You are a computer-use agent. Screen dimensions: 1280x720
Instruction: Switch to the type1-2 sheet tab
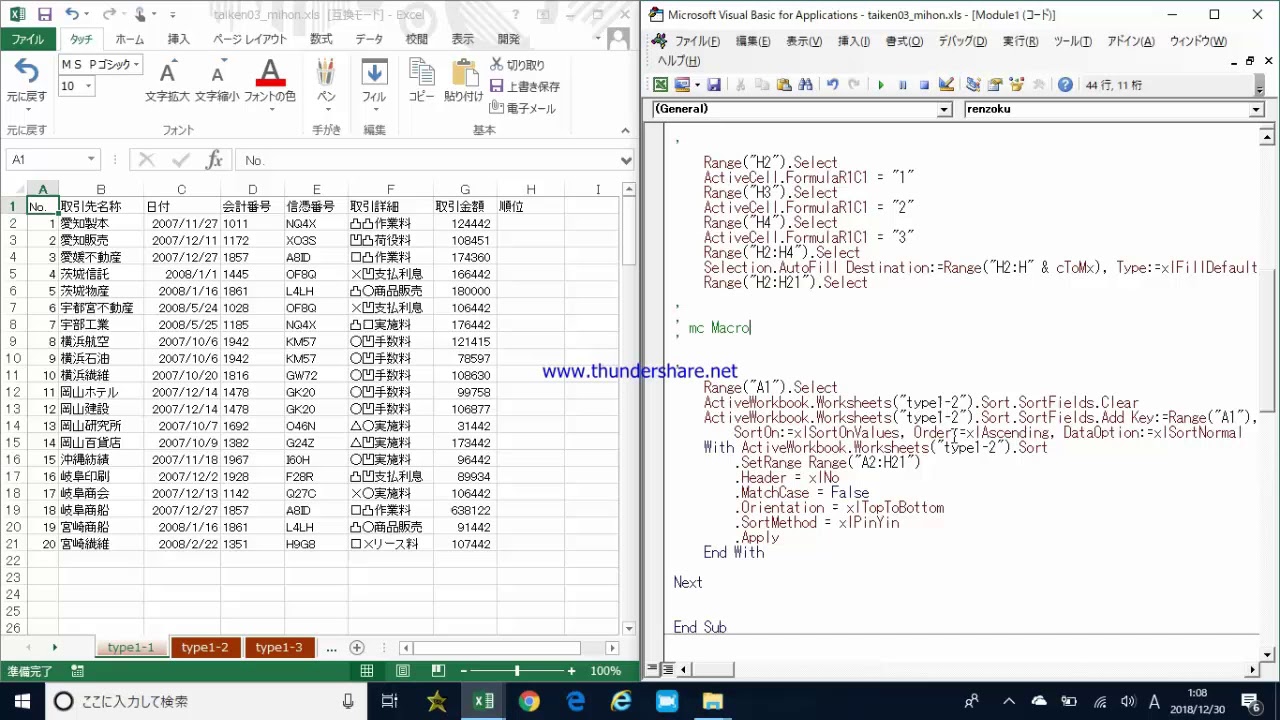click(x=204, y=648)
